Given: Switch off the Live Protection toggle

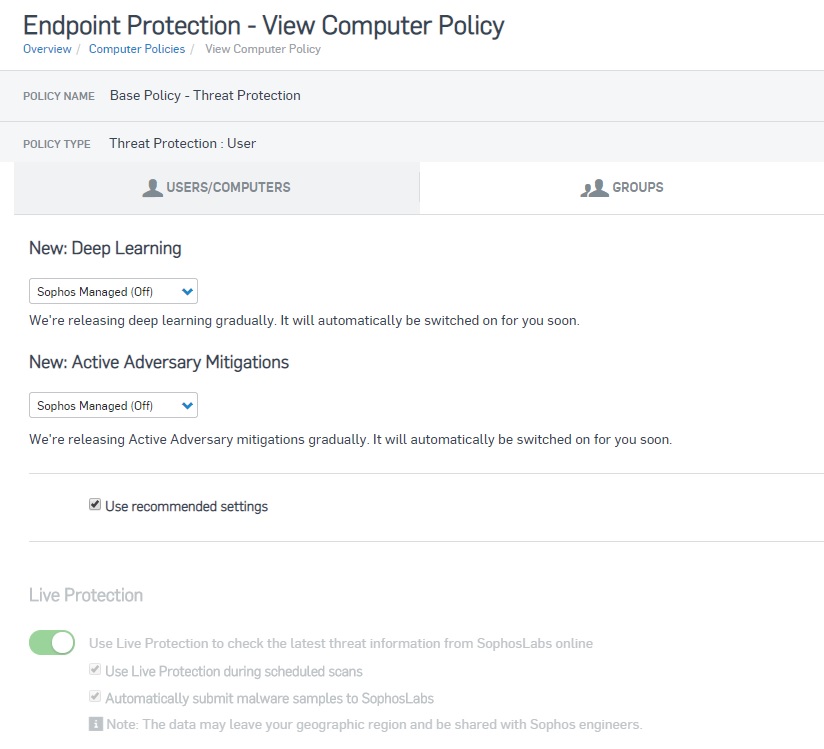Looking at the screenshot, I should tap(52, 643).
